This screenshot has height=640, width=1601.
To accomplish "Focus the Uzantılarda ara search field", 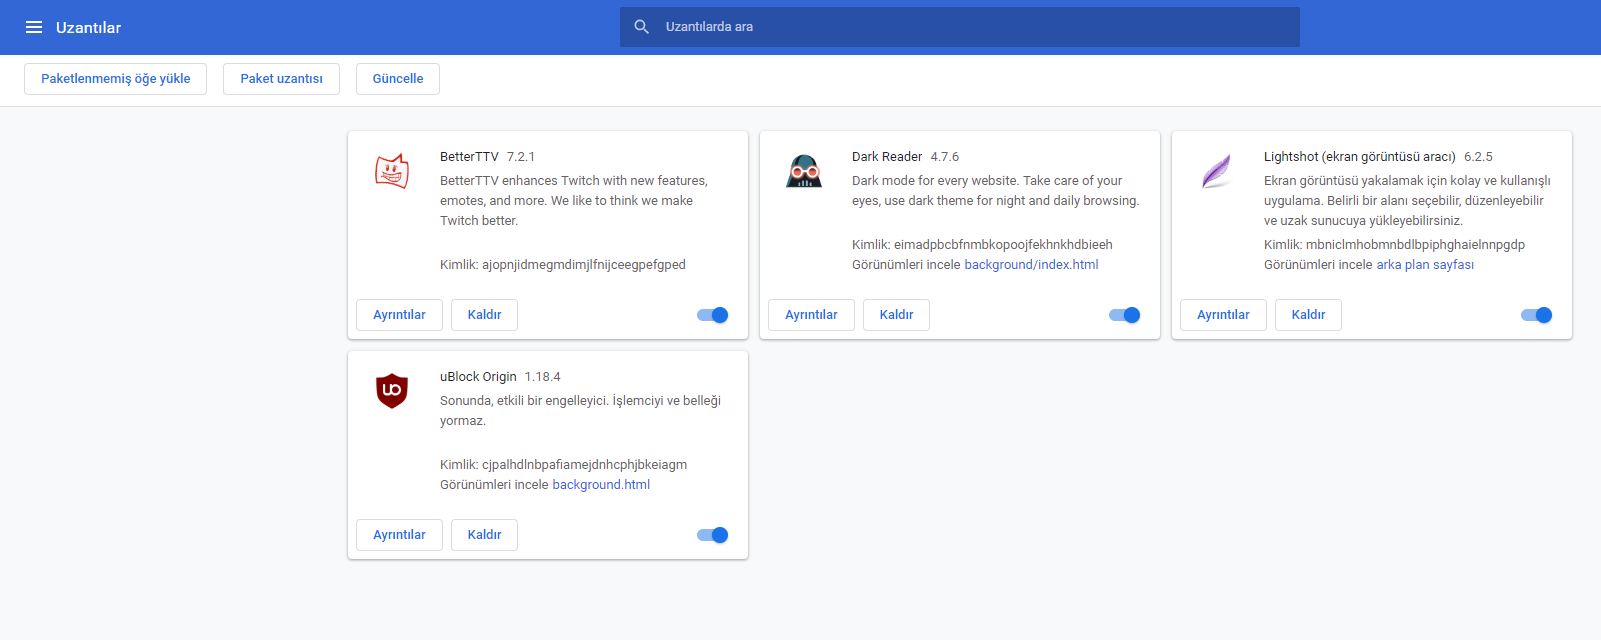I will click(x=960, y=27).
